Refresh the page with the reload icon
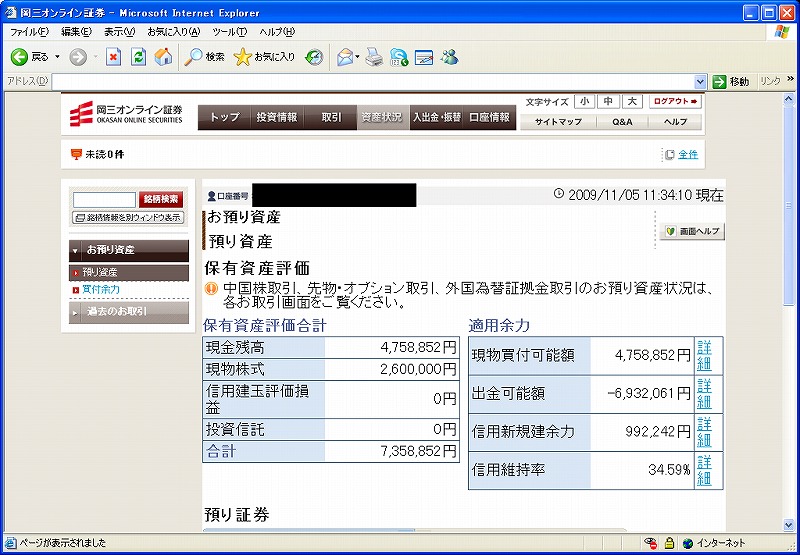This screenshot has height=555, width=800. point(138,57)
